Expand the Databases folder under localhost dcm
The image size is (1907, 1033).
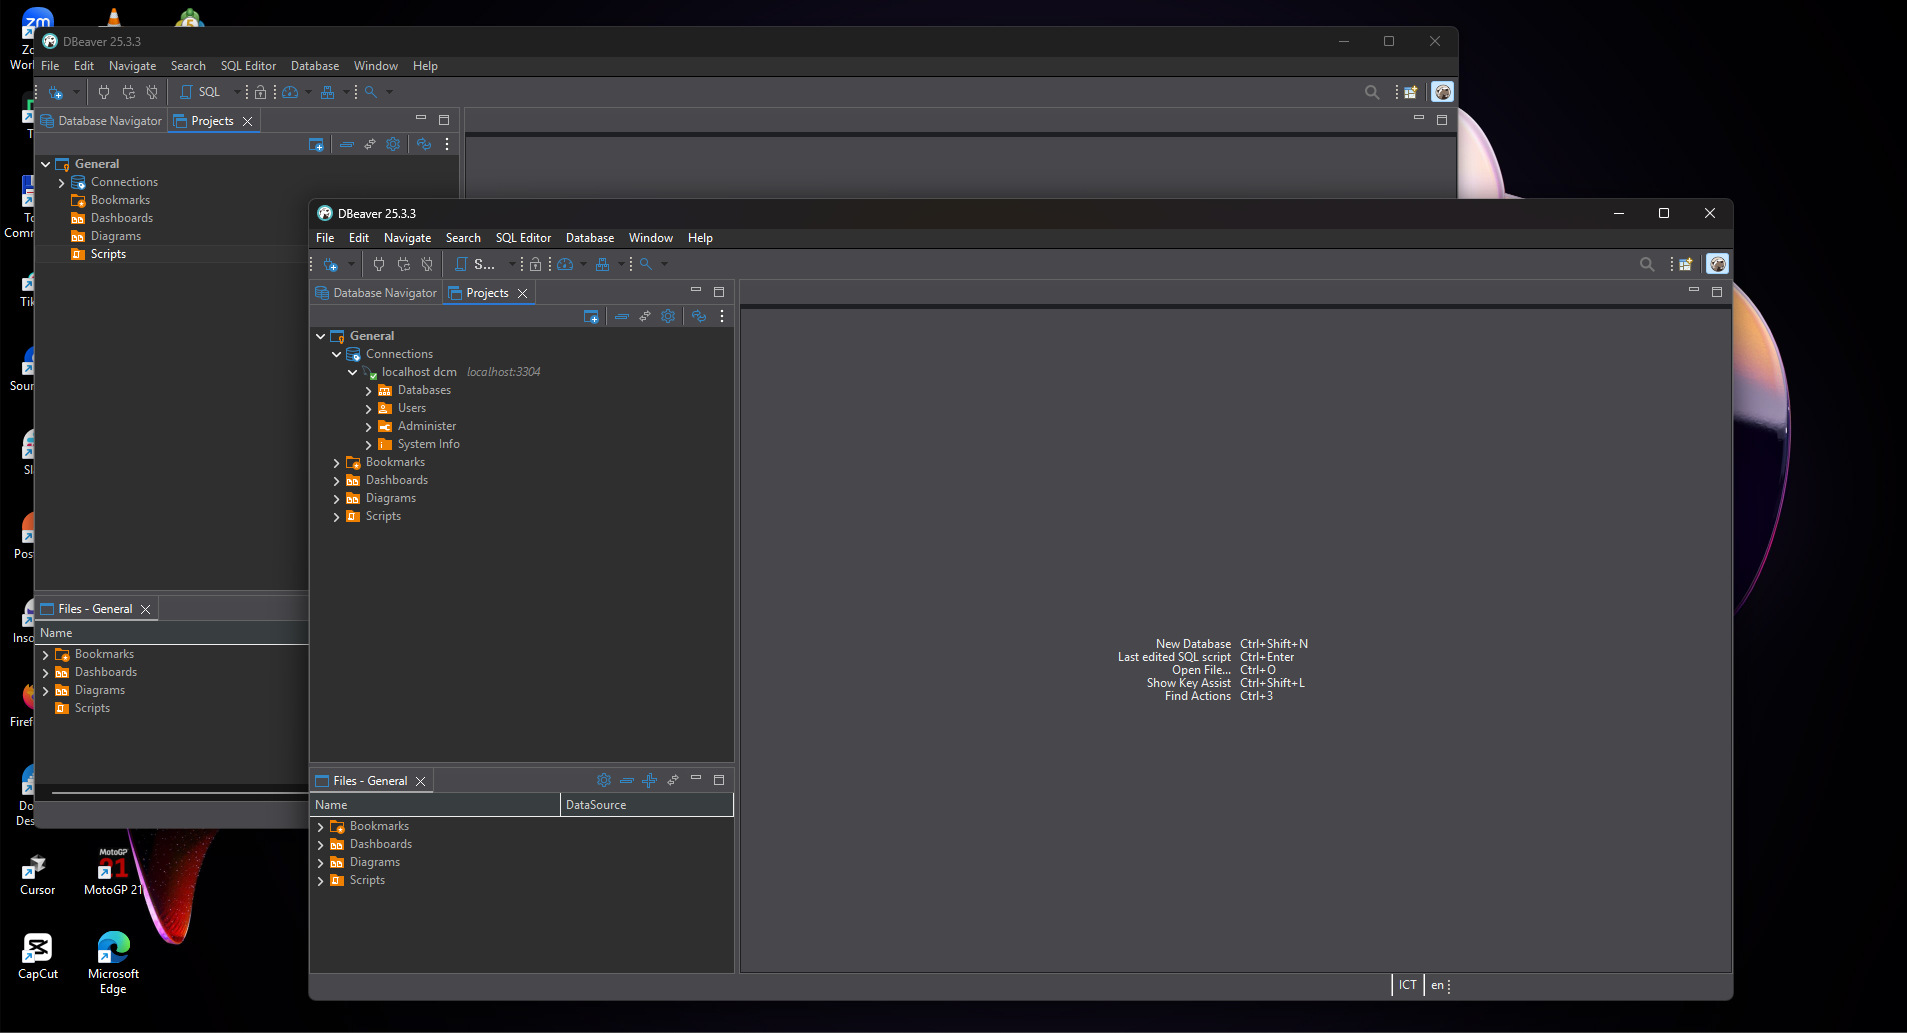[369, 391]
